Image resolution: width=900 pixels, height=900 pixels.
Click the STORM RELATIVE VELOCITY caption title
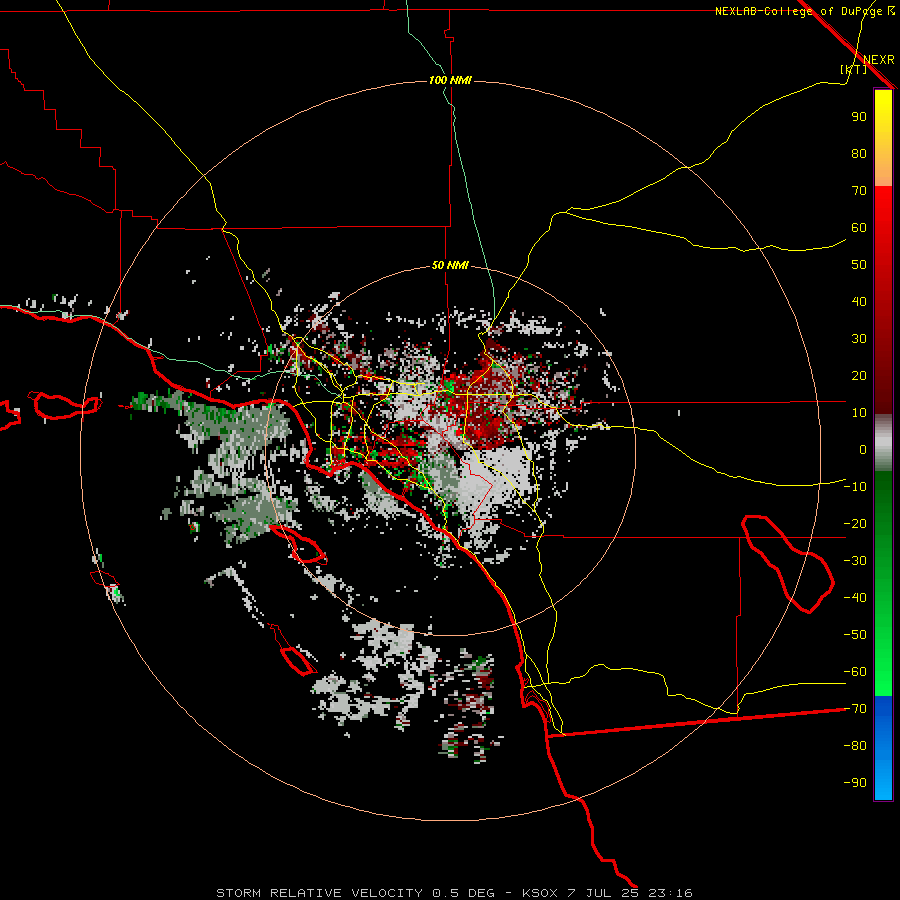[320, 893]
